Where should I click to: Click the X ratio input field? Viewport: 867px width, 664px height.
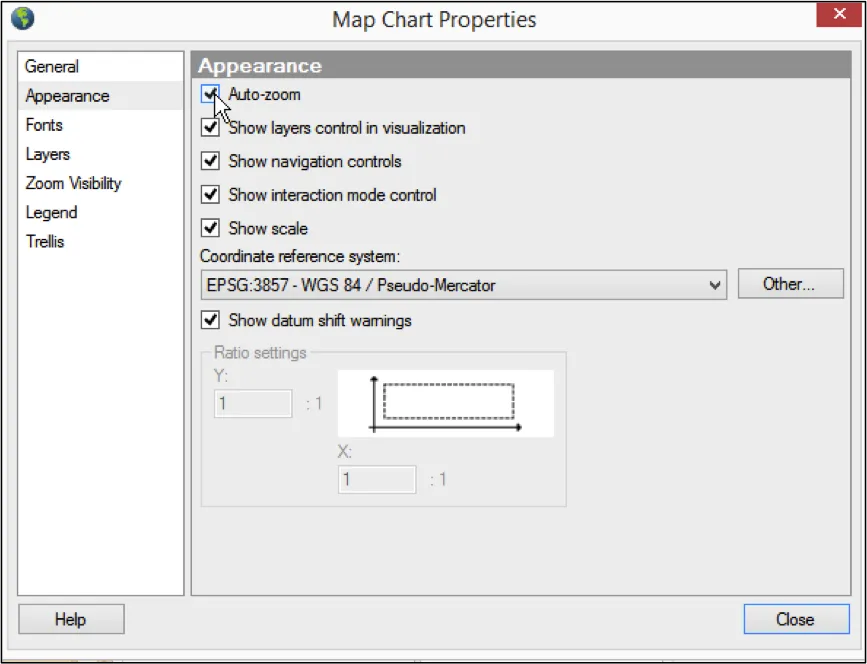(x=377, y=479)
